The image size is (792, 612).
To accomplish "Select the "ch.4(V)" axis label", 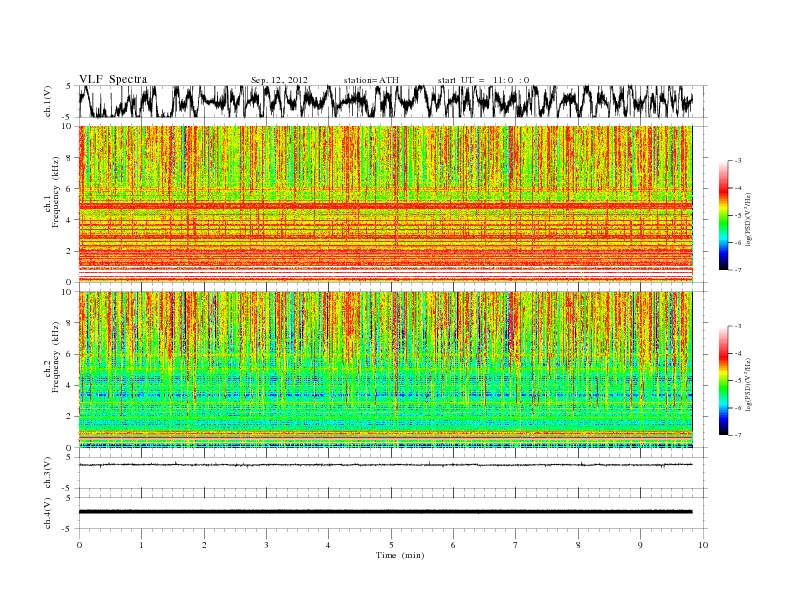I will (x=48, y=513).
